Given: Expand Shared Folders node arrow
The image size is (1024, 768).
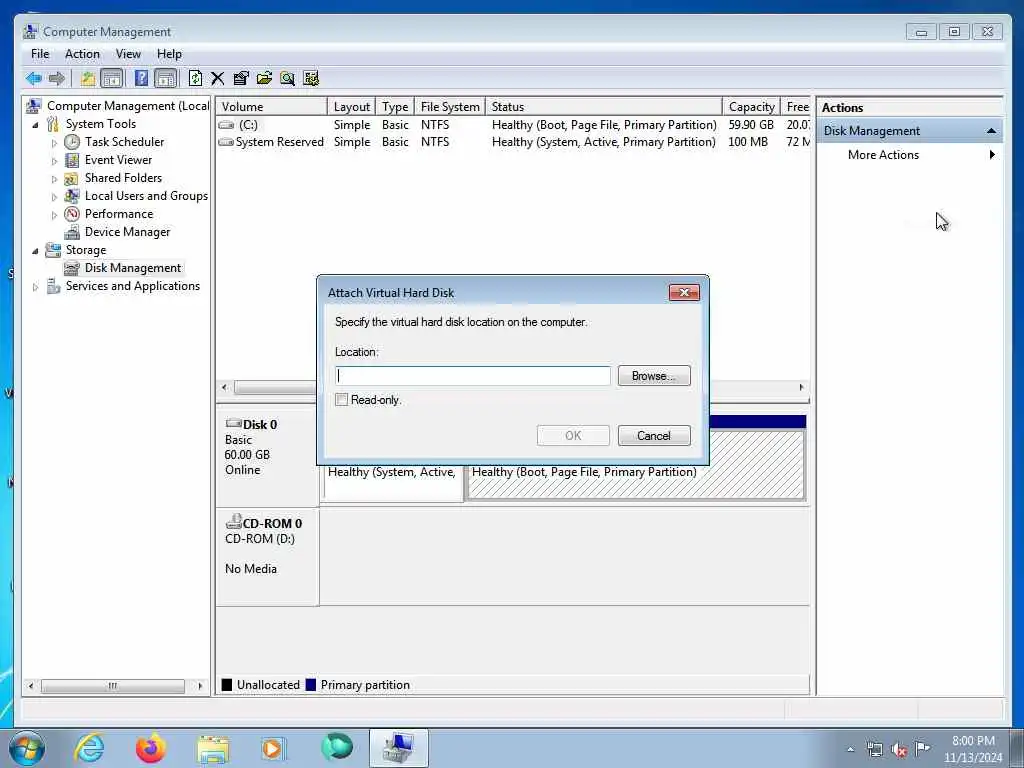Looking at the screenshot, I should (54, 178).
